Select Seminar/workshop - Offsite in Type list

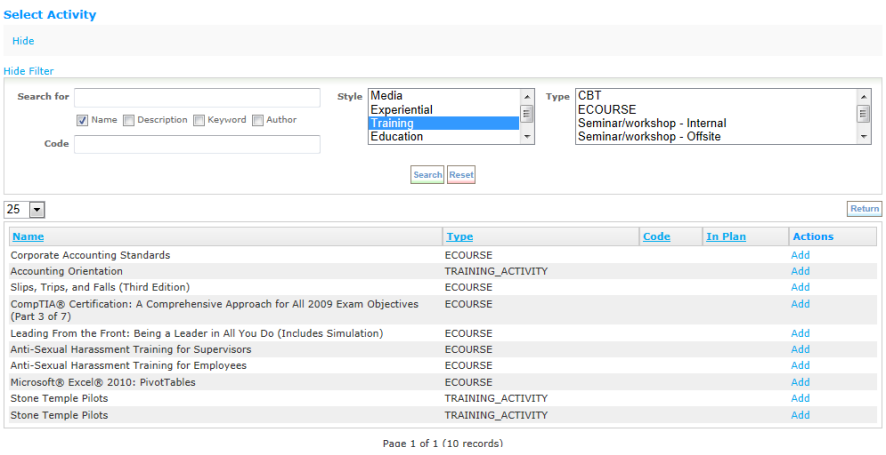pos(716,137)
